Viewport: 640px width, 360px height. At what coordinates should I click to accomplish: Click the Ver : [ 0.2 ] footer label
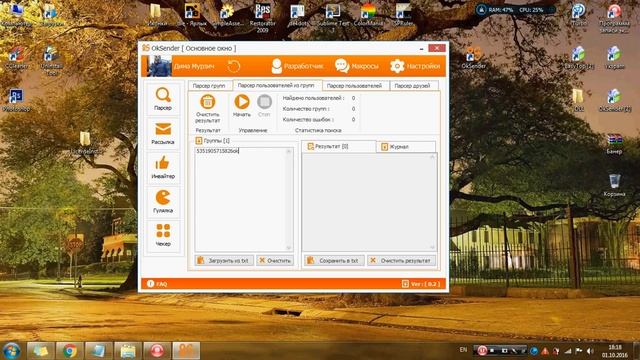point(421,284)
